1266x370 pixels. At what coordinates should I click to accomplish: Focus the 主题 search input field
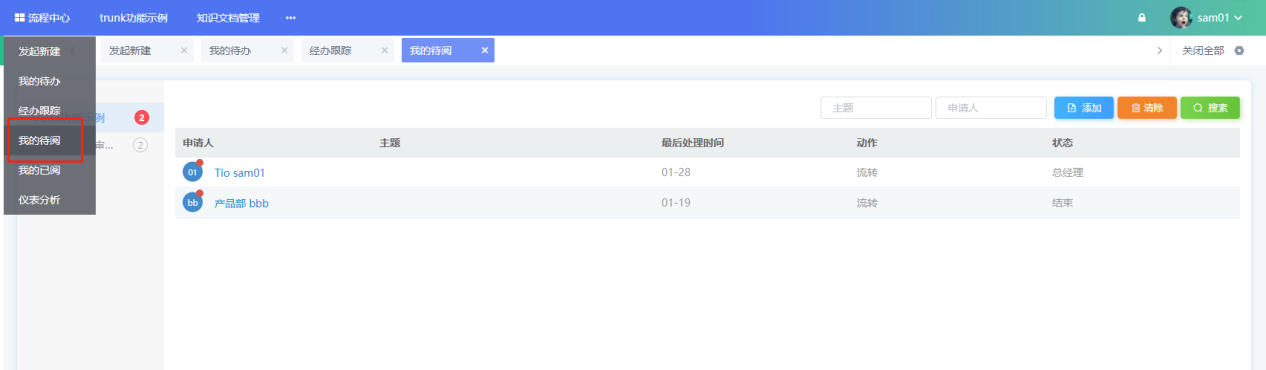pos(876,107)
